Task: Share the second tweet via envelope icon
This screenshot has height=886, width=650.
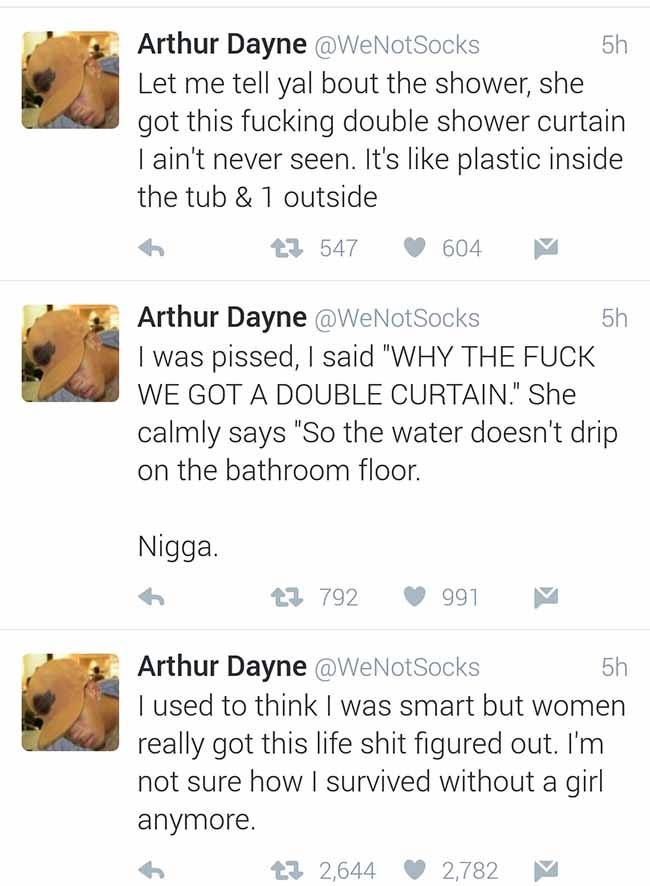Action: 546,597
